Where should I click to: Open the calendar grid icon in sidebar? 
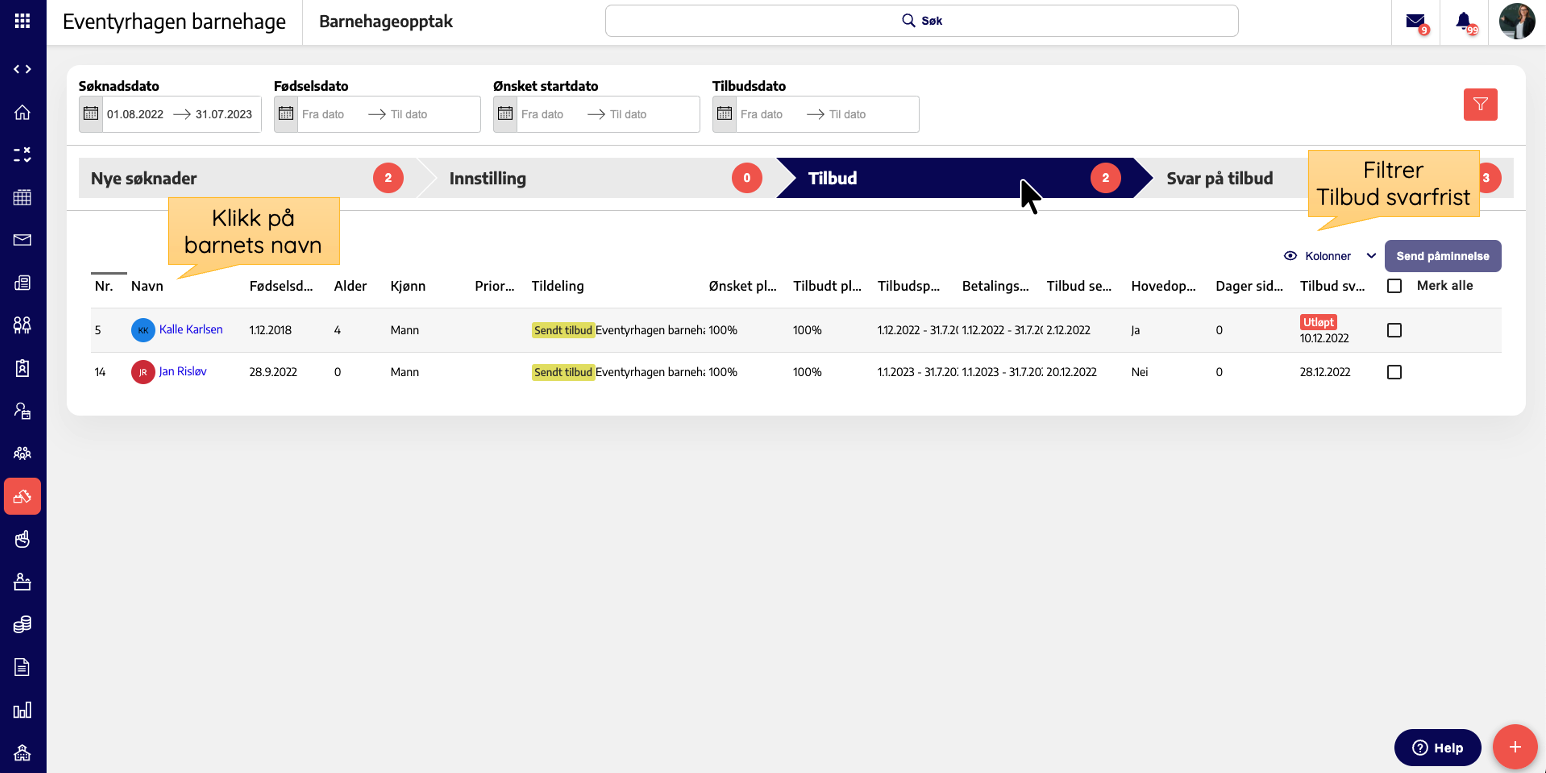[22, 197]
